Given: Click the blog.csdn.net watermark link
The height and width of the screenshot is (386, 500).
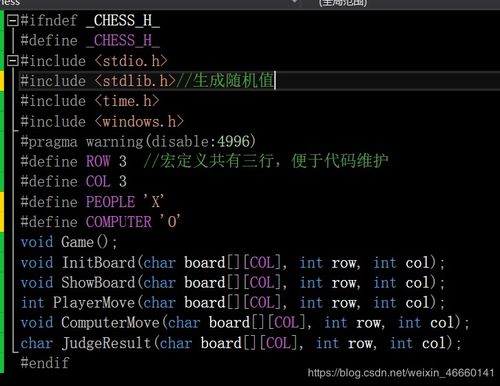Looking at the screenshot, I should tap(401, 373).
